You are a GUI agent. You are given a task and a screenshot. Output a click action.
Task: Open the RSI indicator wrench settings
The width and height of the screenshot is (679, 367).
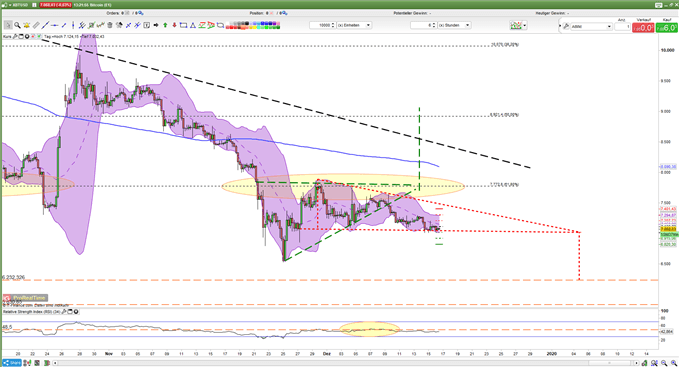point(64,312)
